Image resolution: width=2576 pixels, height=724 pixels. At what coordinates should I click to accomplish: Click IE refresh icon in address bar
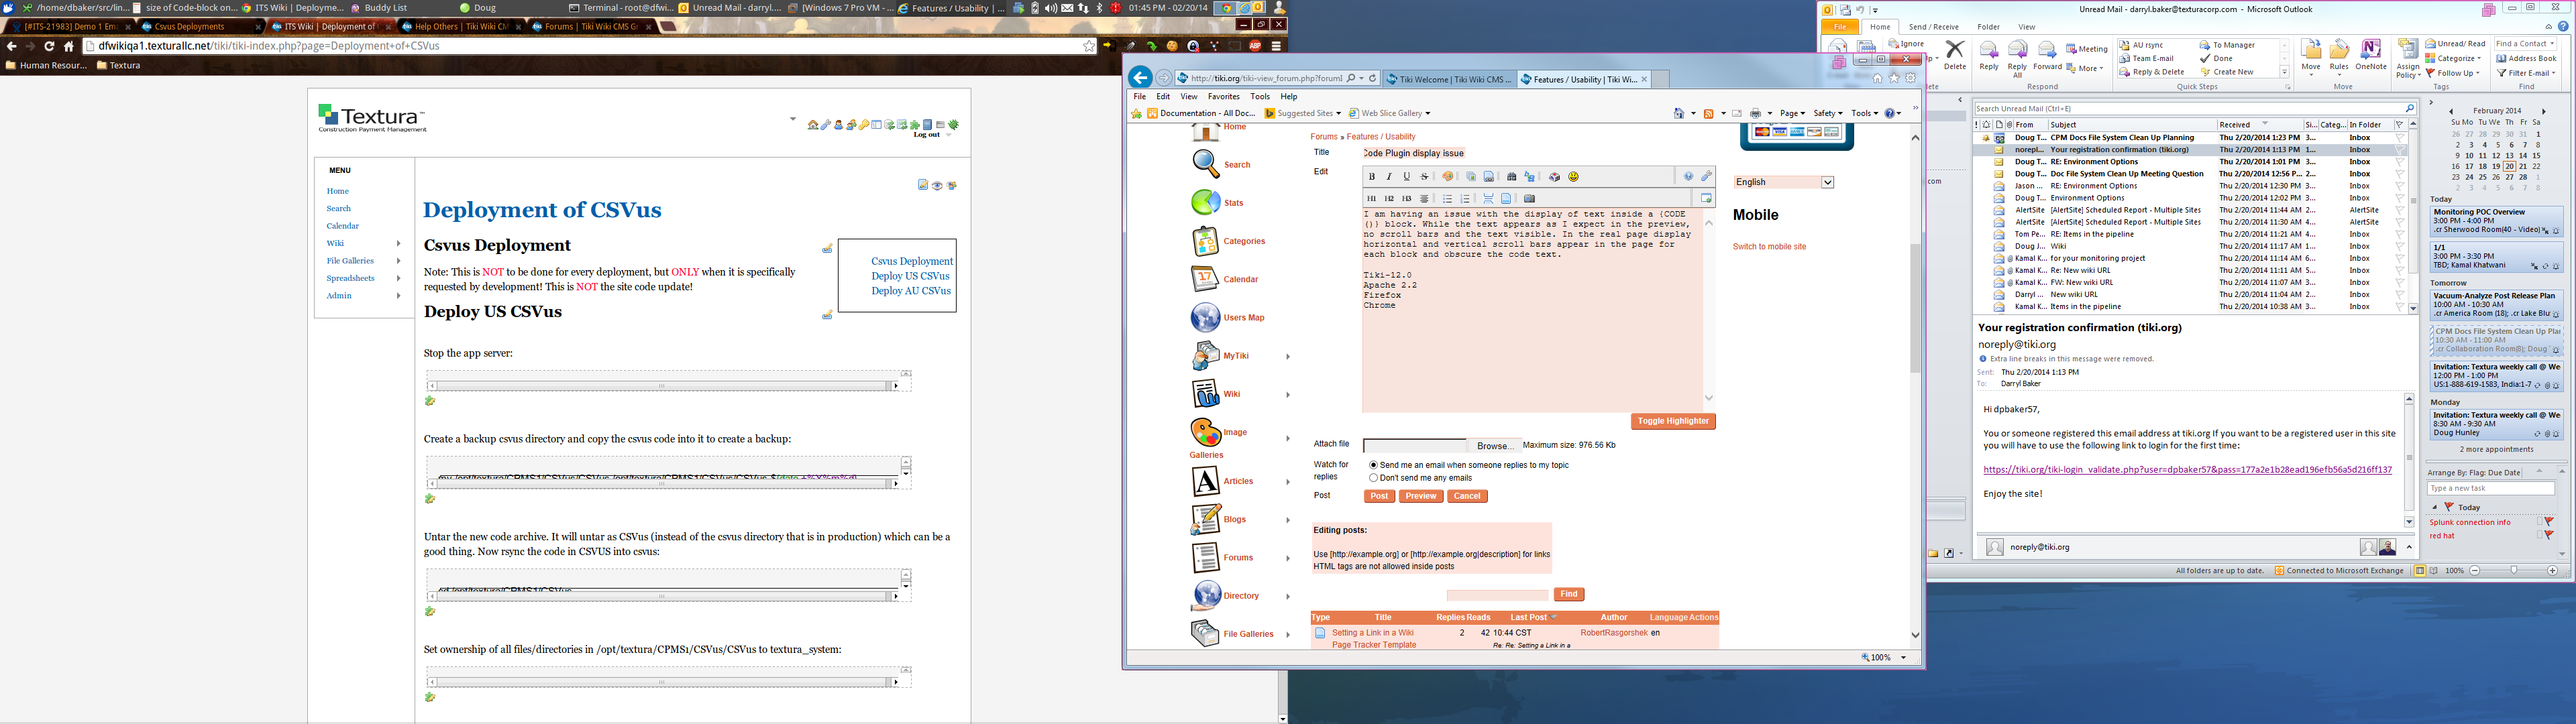click(1373, 78)
